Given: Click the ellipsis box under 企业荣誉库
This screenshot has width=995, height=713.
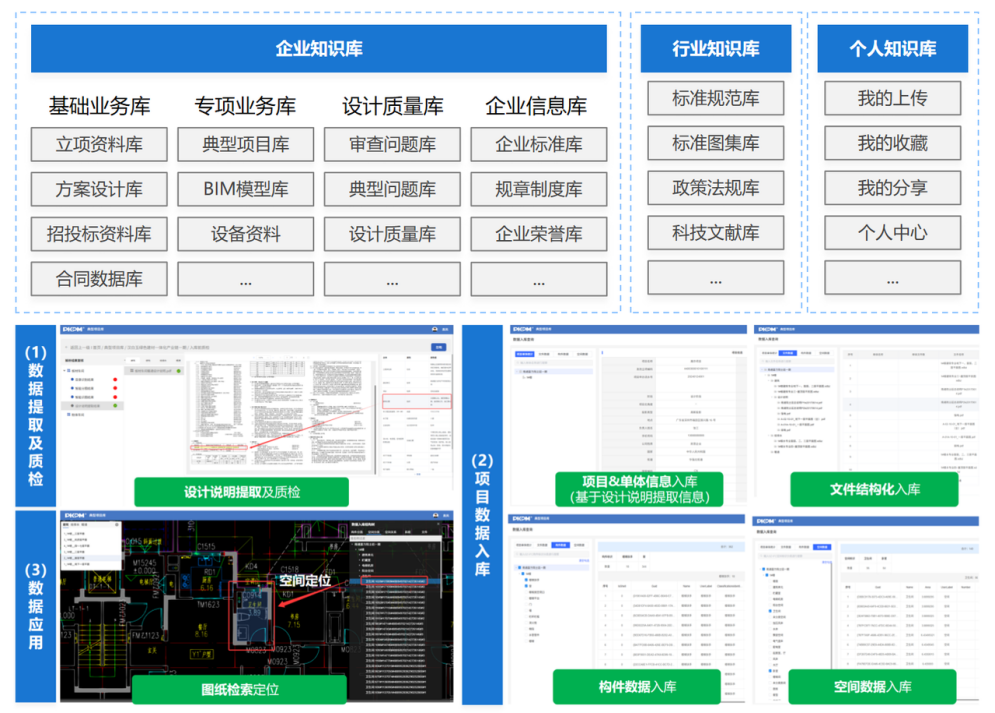Looking at the screenshot, I should pos(539,279).
